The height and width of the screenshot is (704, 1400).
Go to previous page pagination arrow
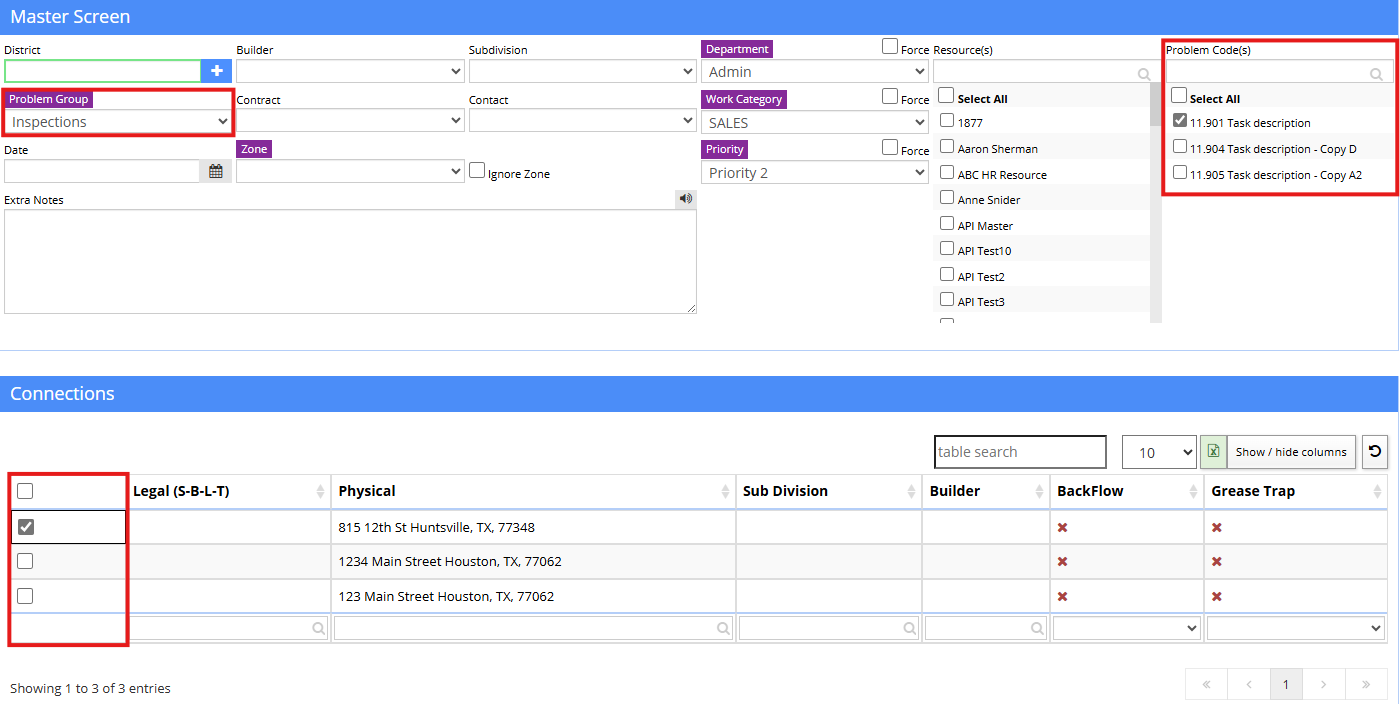click(1249, 685)
